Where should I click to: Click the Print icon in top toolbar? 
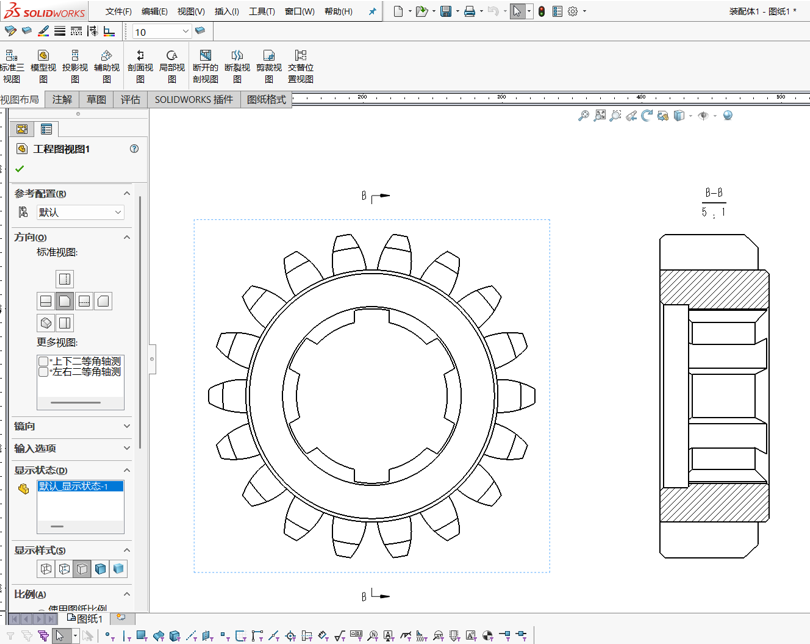pyautogui.click(x=469, y=12)
